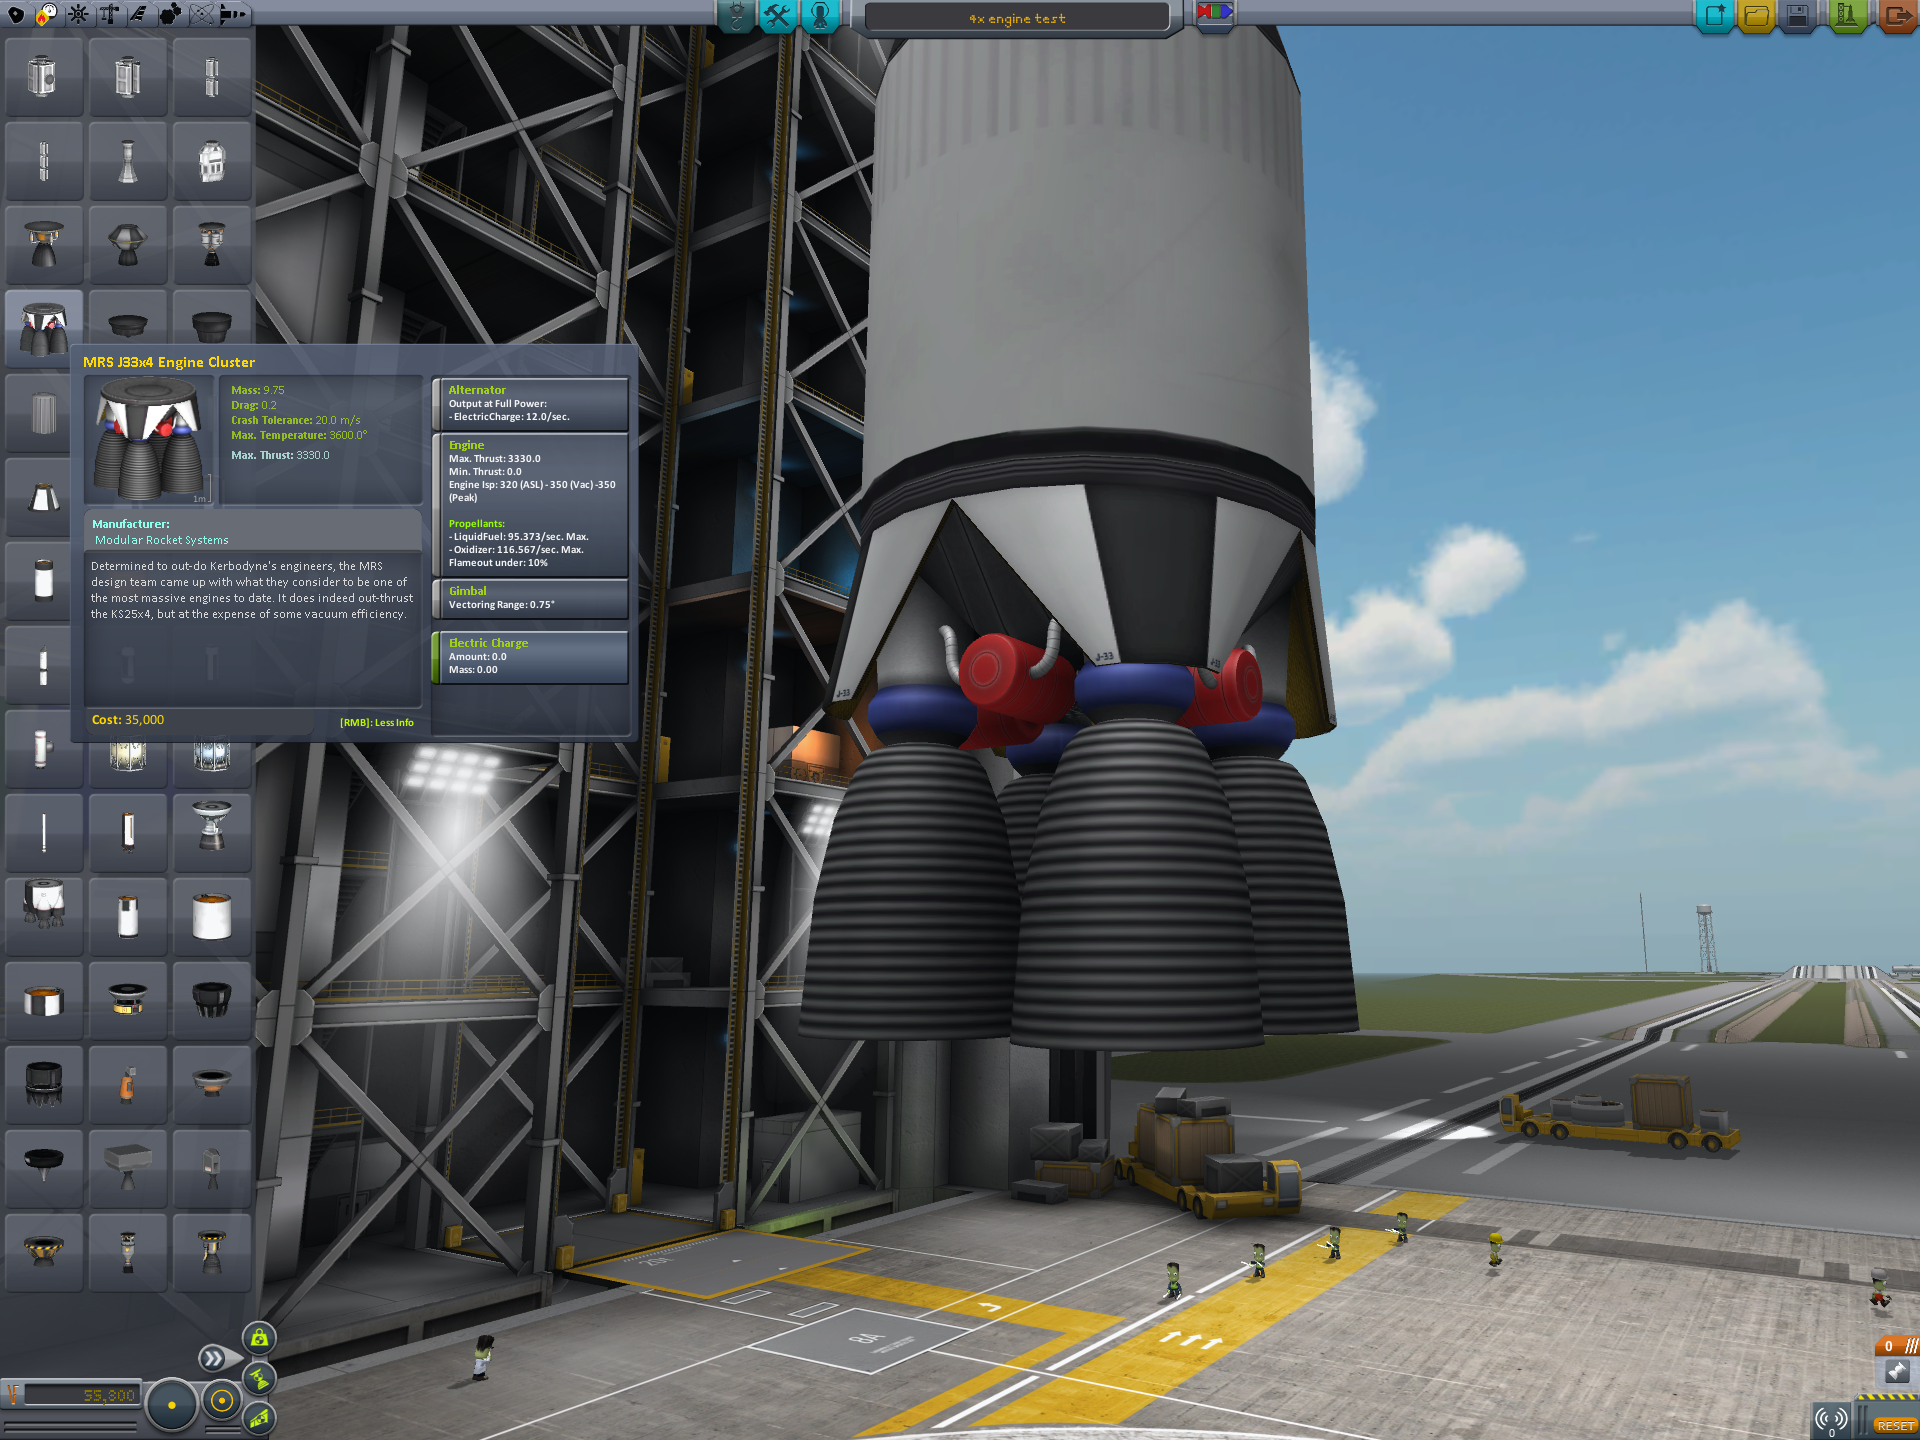Expand advanced mode with double-arrow button
1920x1440 pixels.
(213, 1358)
